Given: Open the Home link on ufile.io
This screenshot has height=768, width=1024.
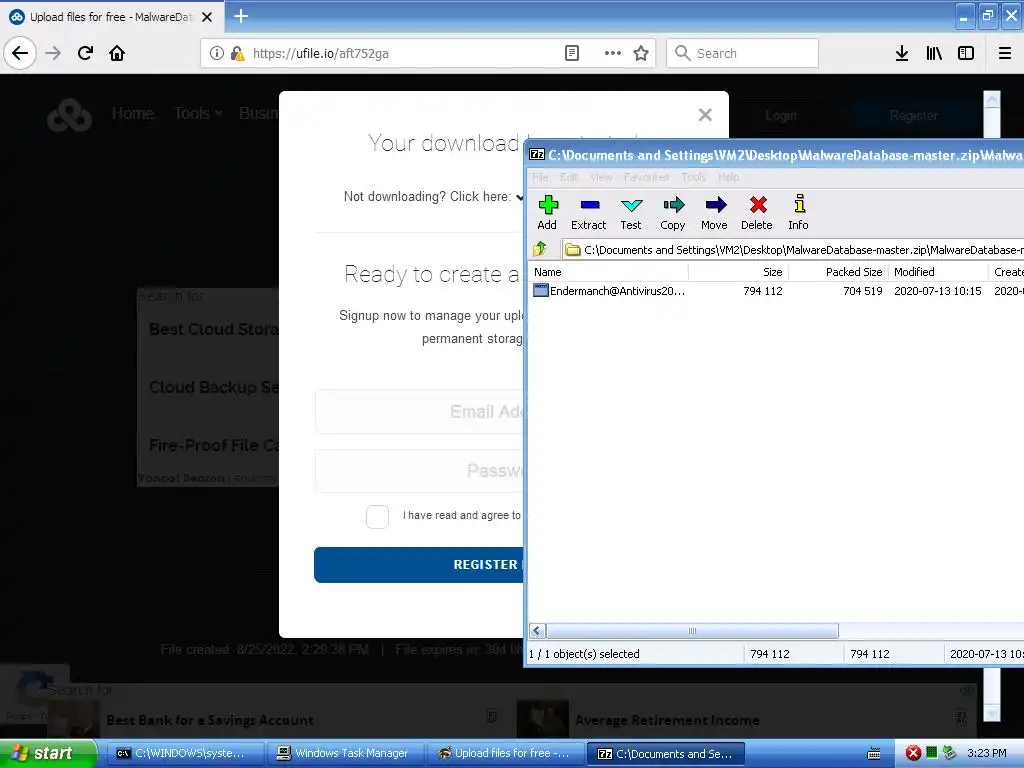Looking at the screenshot, I should [x=133, y=114].
